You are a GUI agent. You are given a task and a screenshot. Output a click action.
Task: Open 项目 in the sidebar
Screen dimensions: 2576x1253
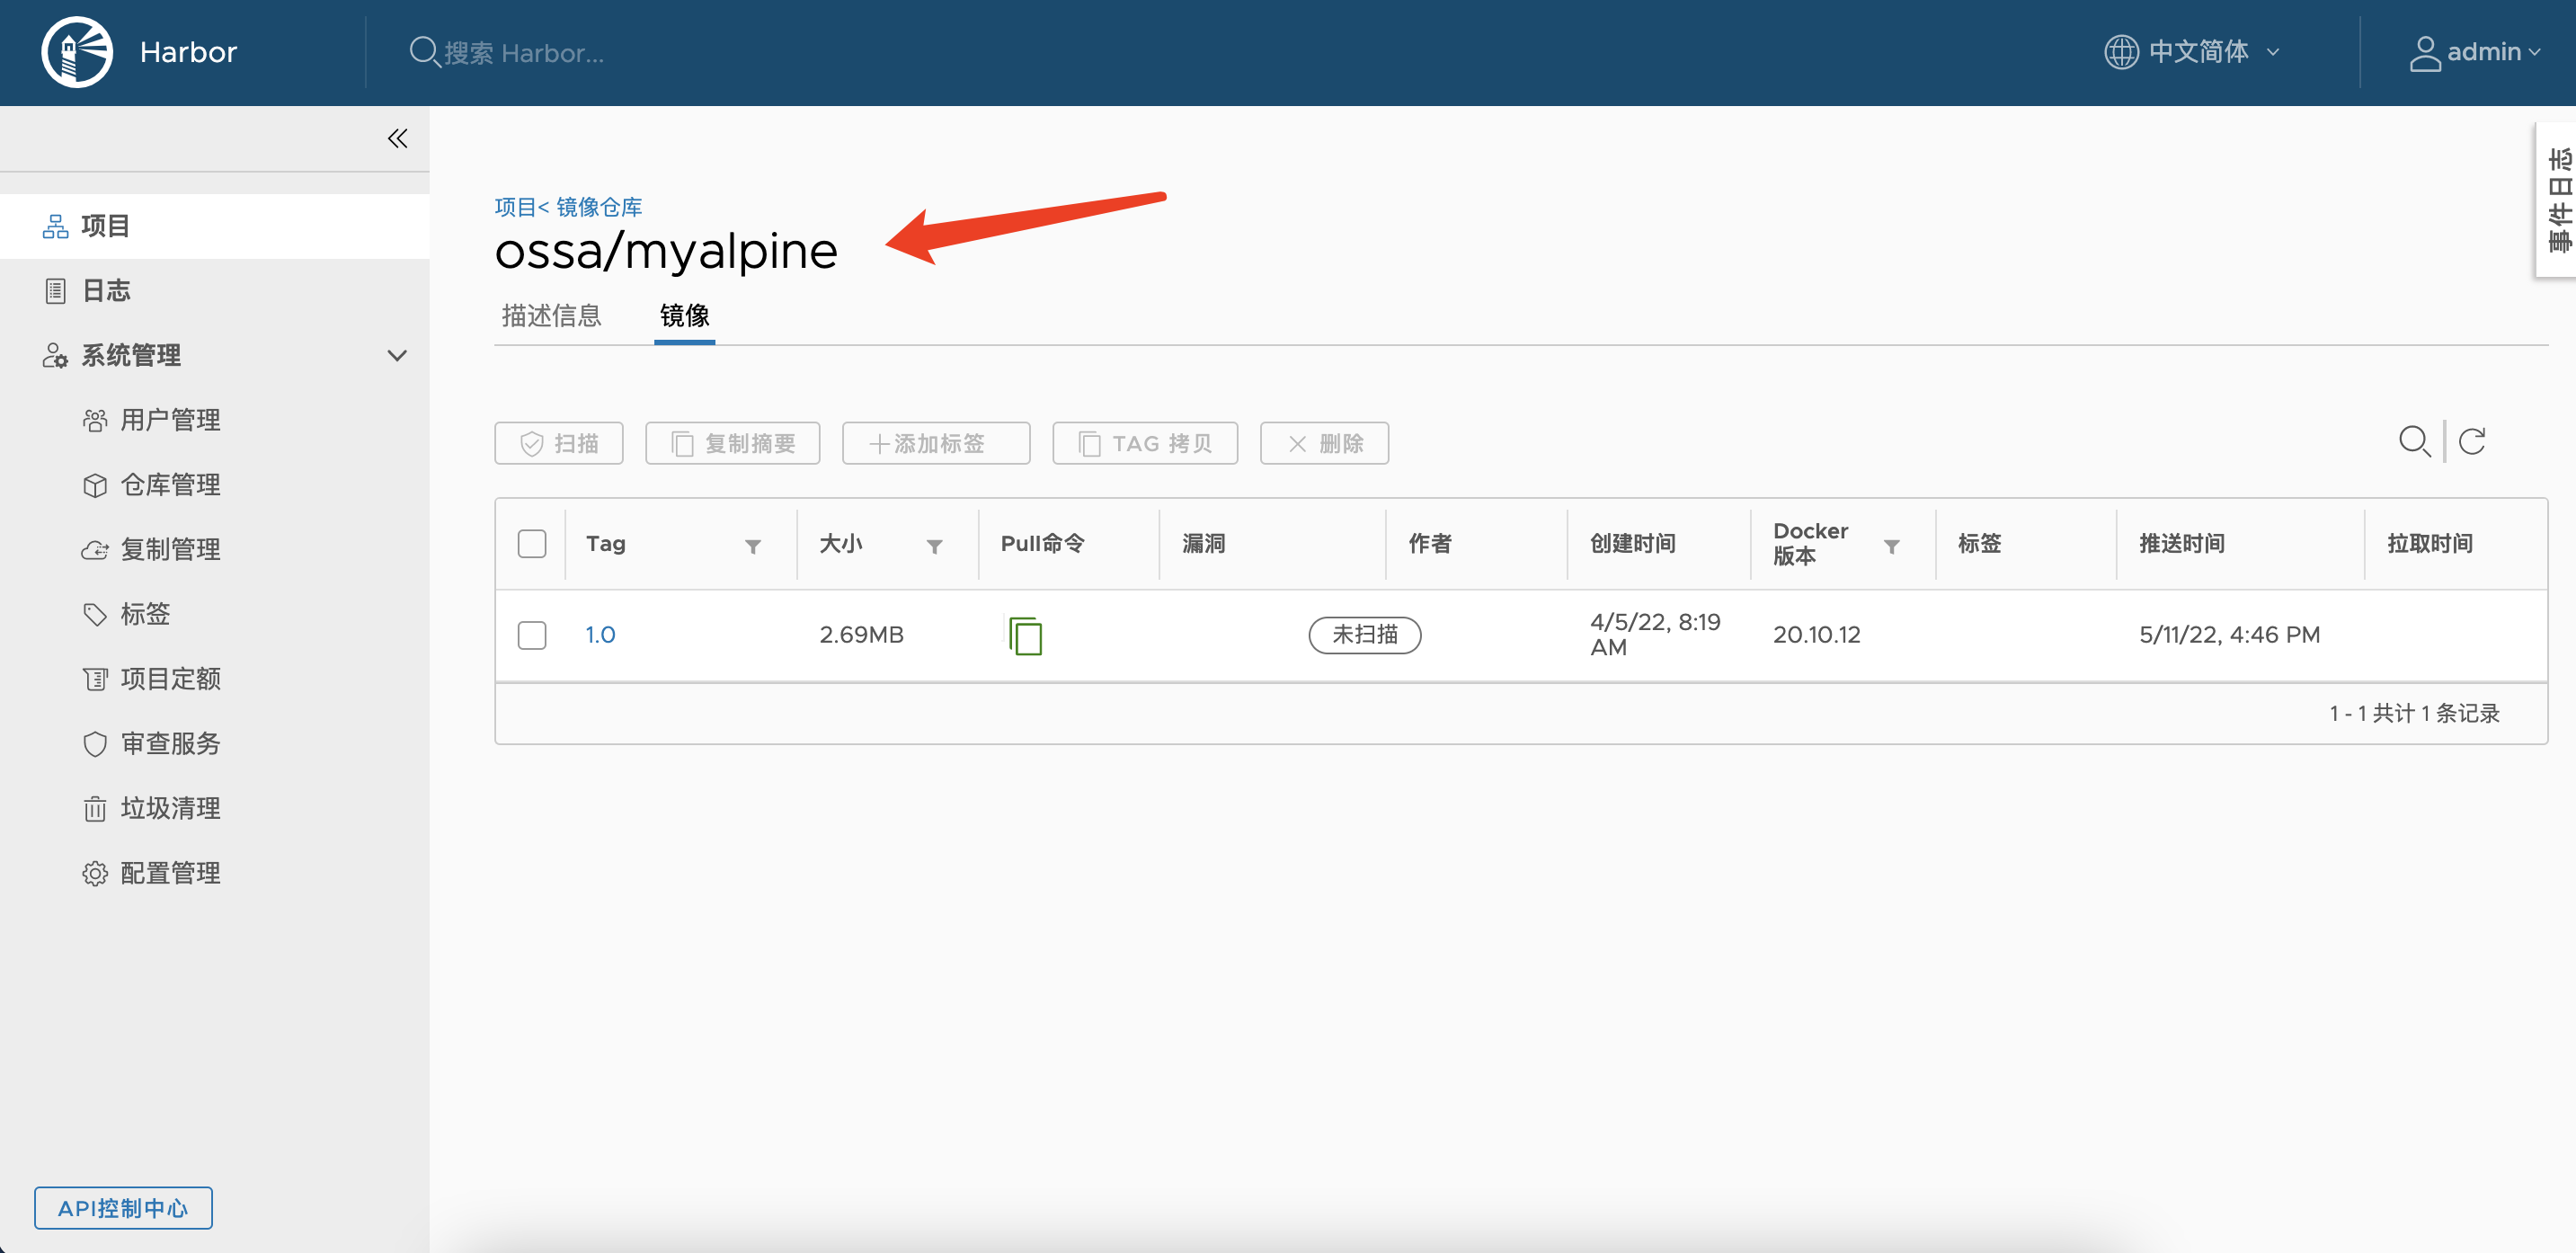coord(214,227)
